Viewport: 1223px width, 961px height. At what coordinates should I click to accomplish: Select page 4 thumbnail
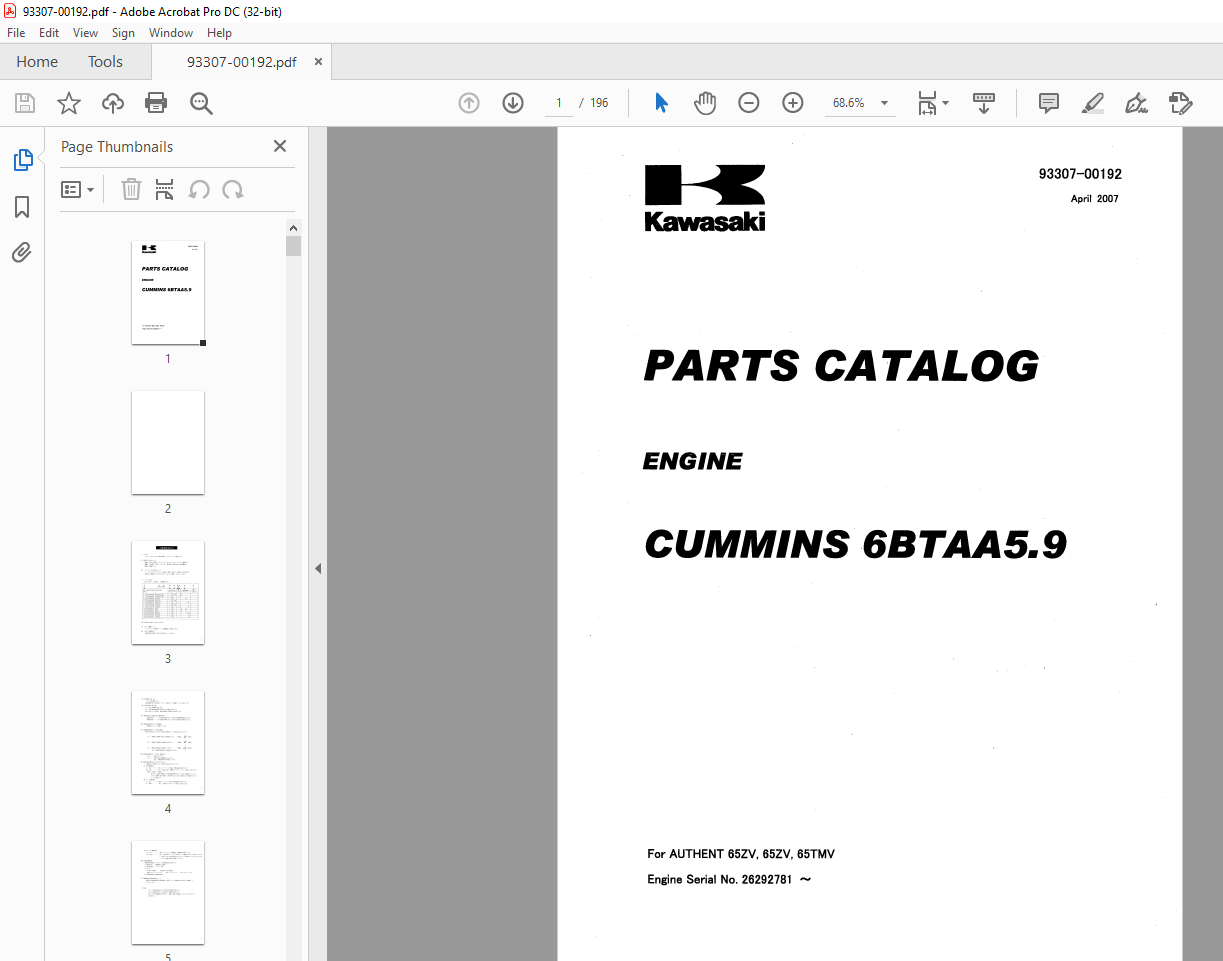168,743
